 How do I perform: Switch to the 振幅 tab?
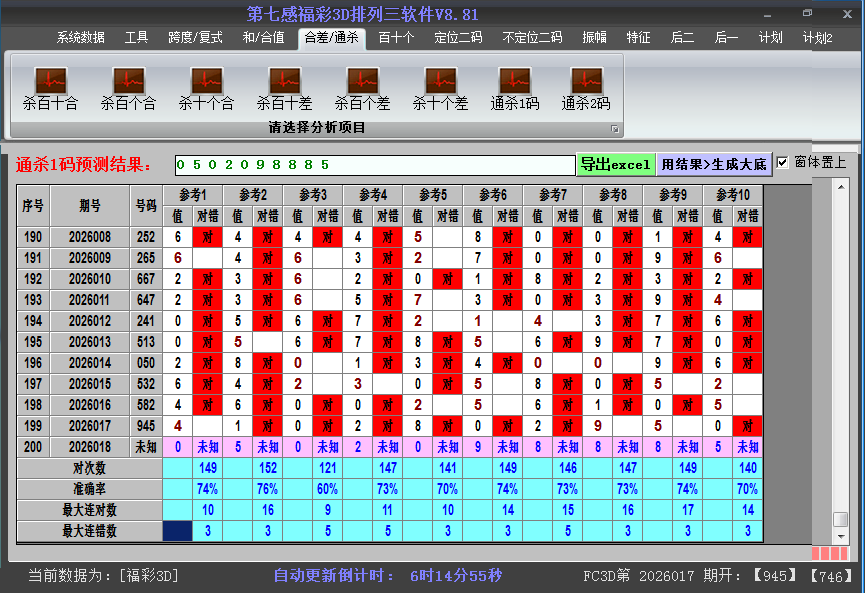click(x=594, y=38)
